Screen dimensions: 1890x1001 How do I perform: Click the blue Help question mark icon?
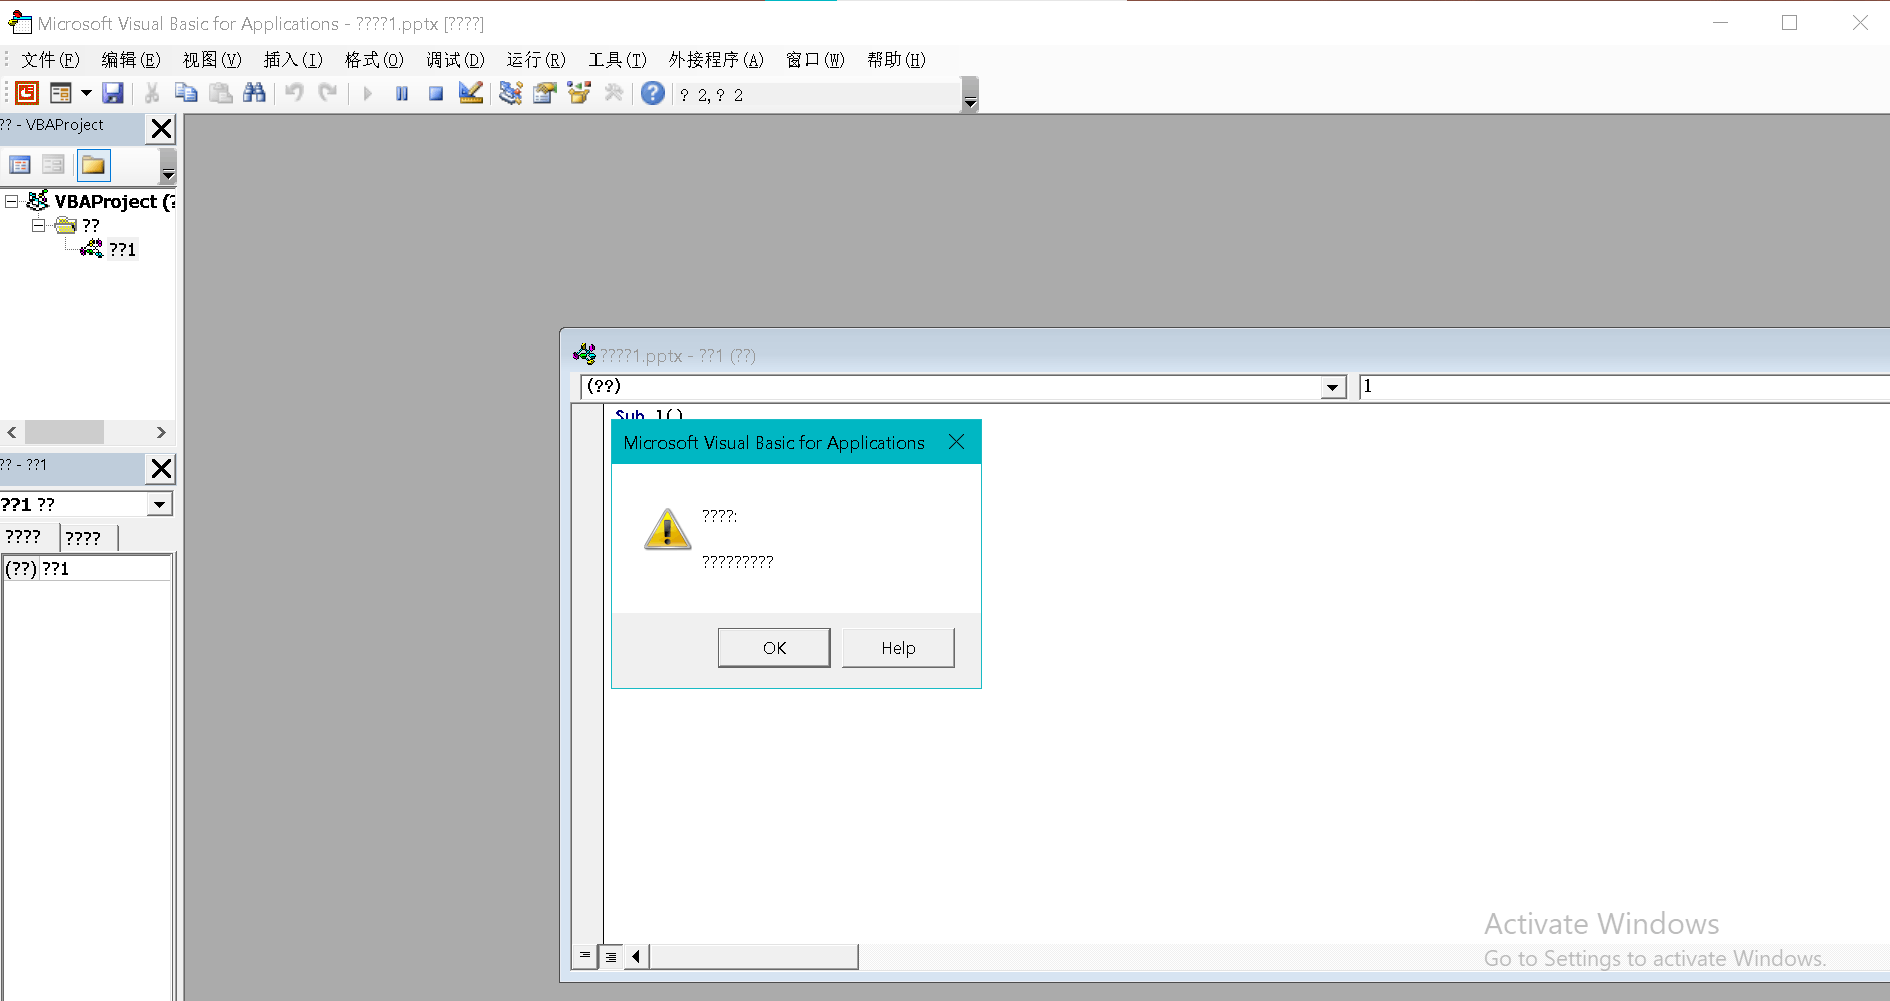coord(653,93)
